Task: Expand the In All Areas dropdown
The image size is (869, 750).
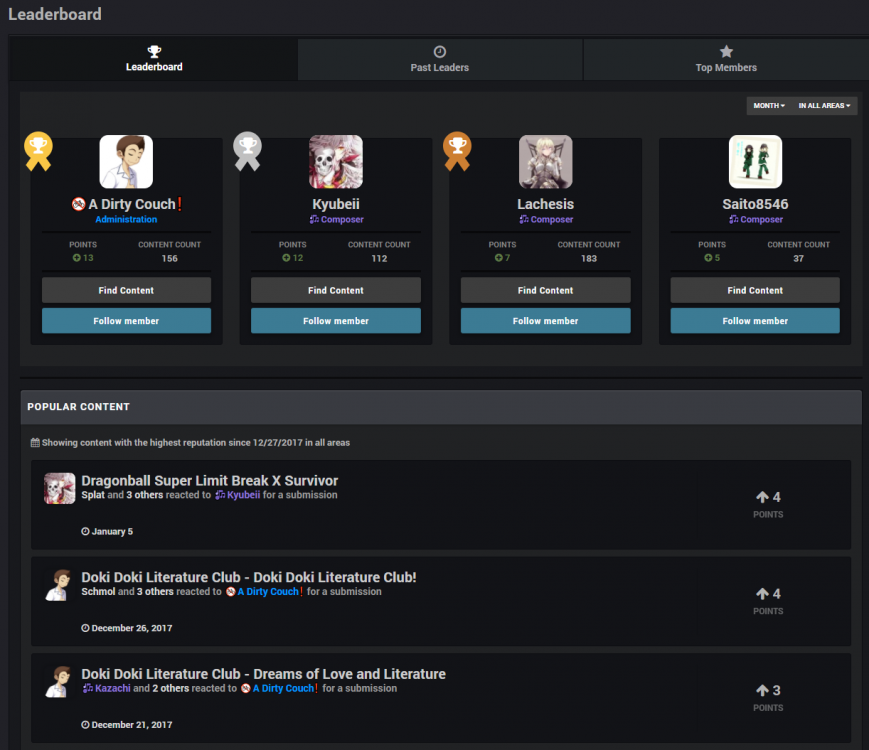Action: [824, 106]
